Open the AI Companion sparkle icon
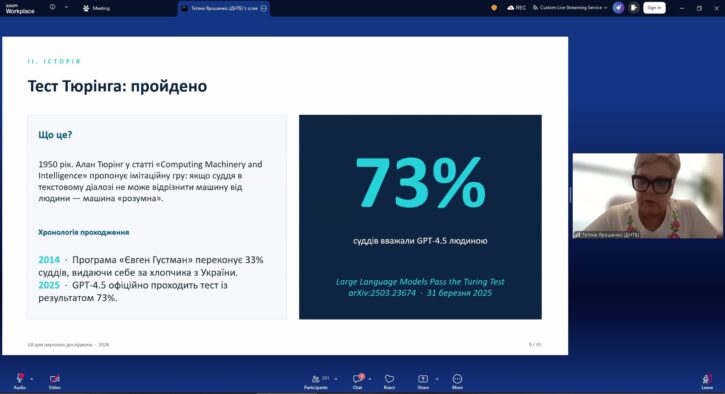This screenshot has height=394, width=725. (618, 7)
